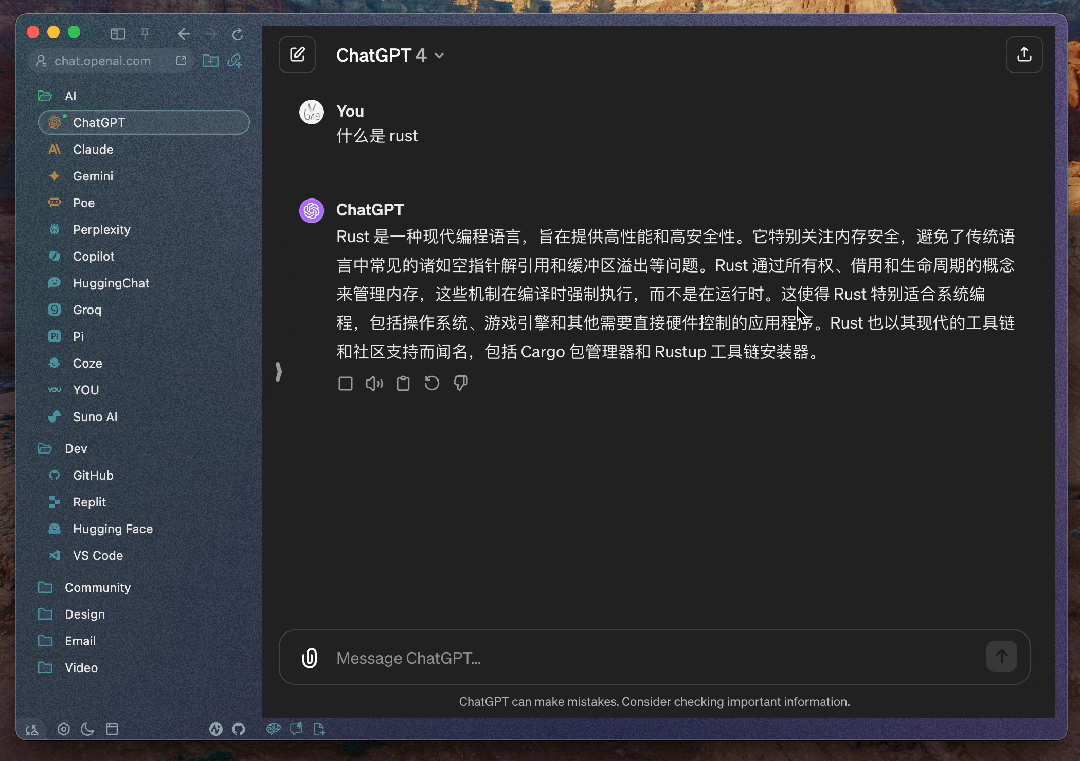This screenshot has width=1080, height=761.
Task: Click the window layout icon in bottom bar
Action: click(x=112, y=729)
